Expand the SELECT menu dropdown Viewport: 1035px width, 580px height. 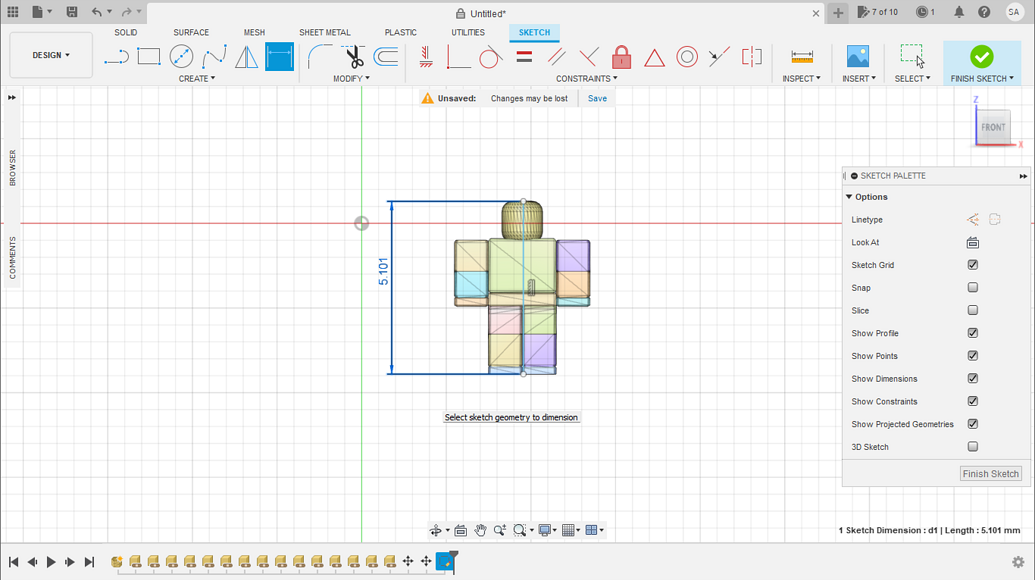tap(912, 79)
